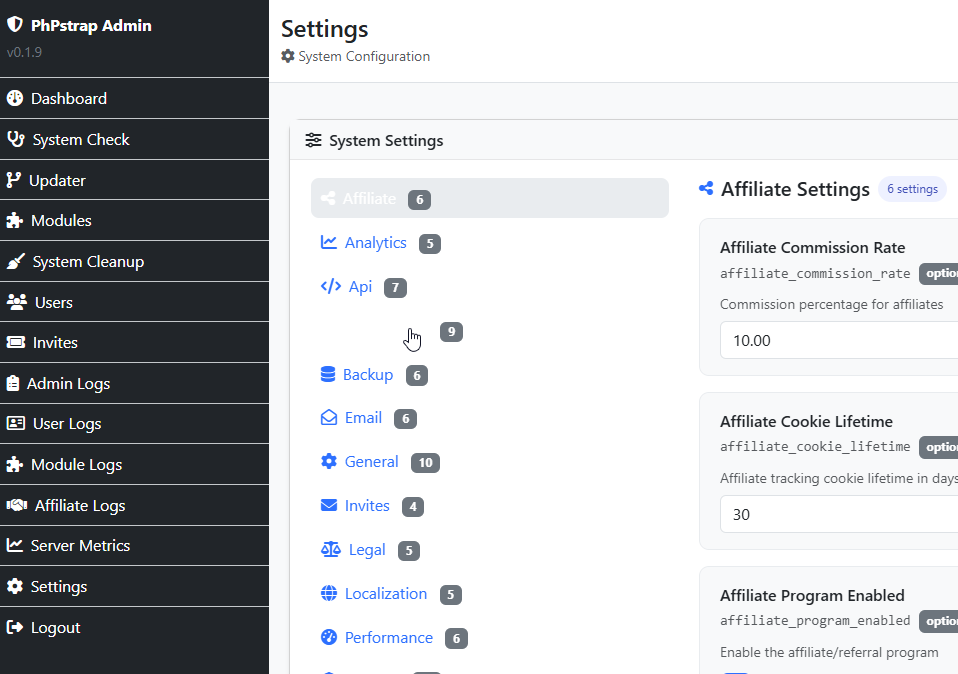Image resolution: width=958 pixels, height=674 pixels.
Task: Open System Check page
Action: pyautogui.click(x=134, y=139)
